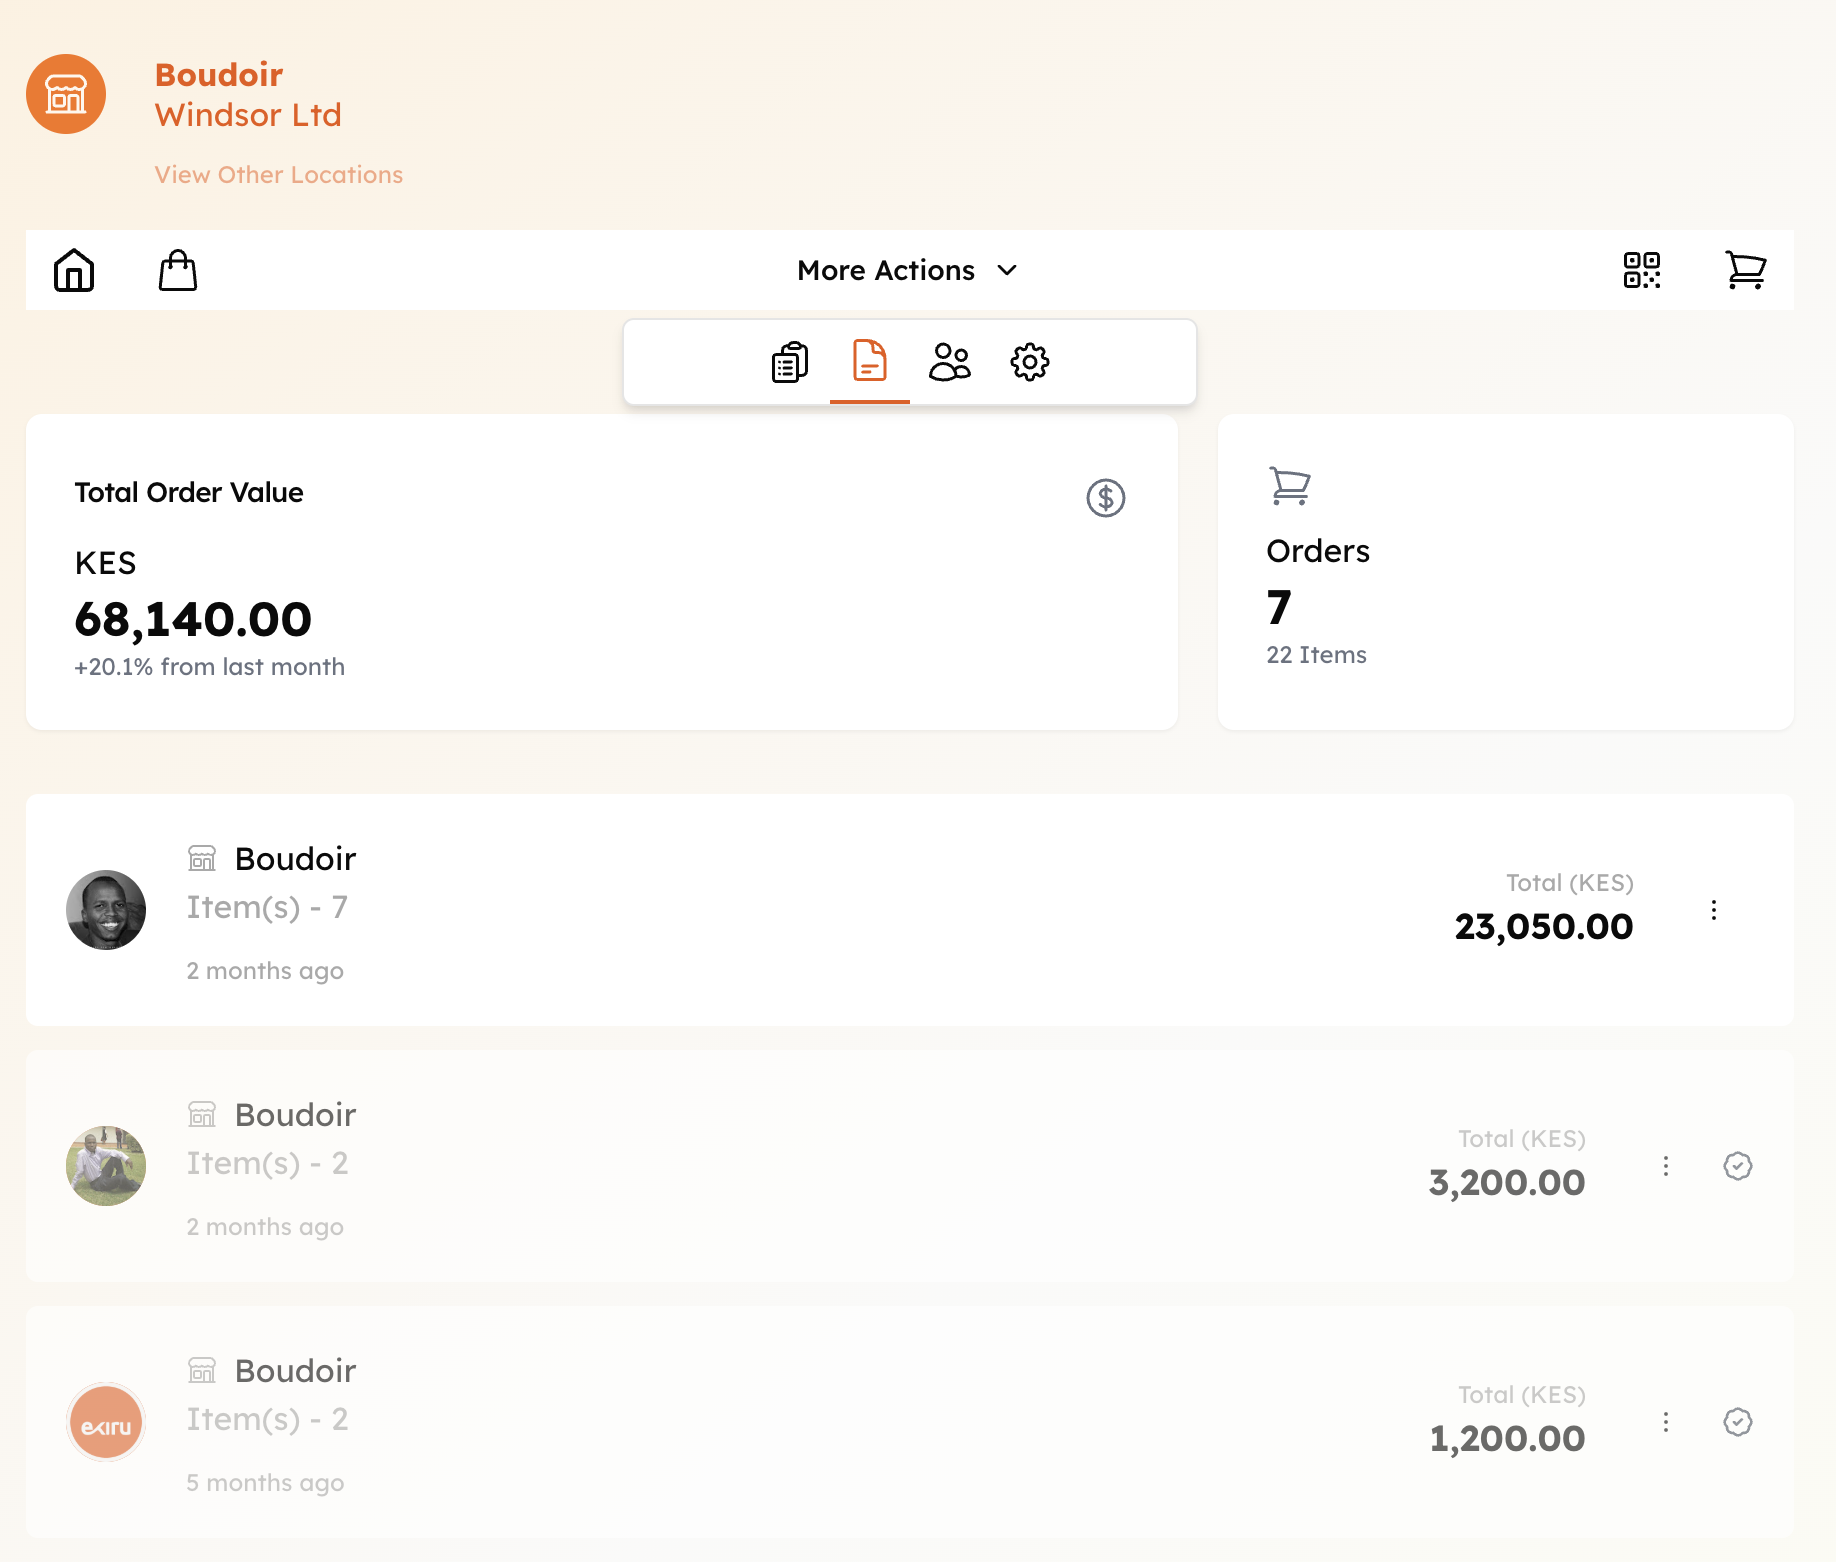Click the dollar sign on Total Order Value

[1105, 498]
